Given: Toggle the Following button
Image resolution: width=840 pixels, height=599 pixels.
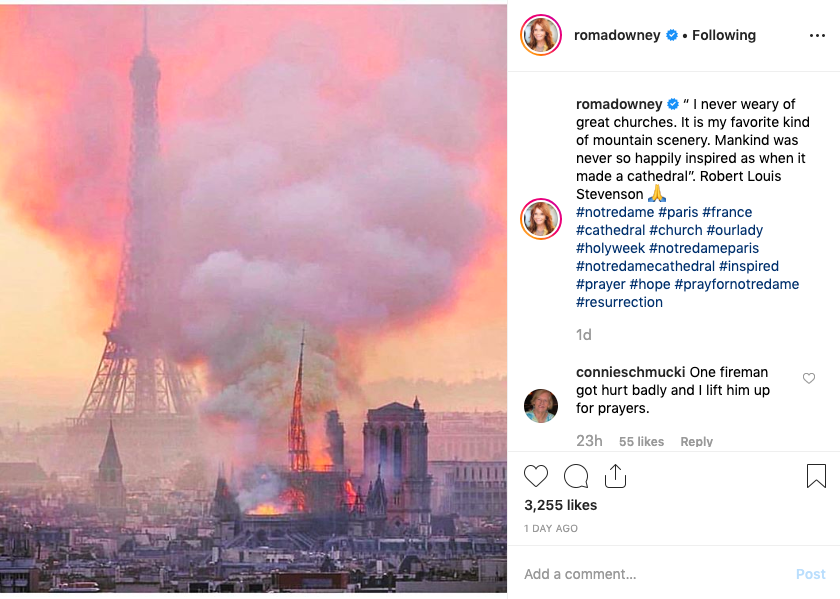Looking at the screenshot, I should click(724, 35).
